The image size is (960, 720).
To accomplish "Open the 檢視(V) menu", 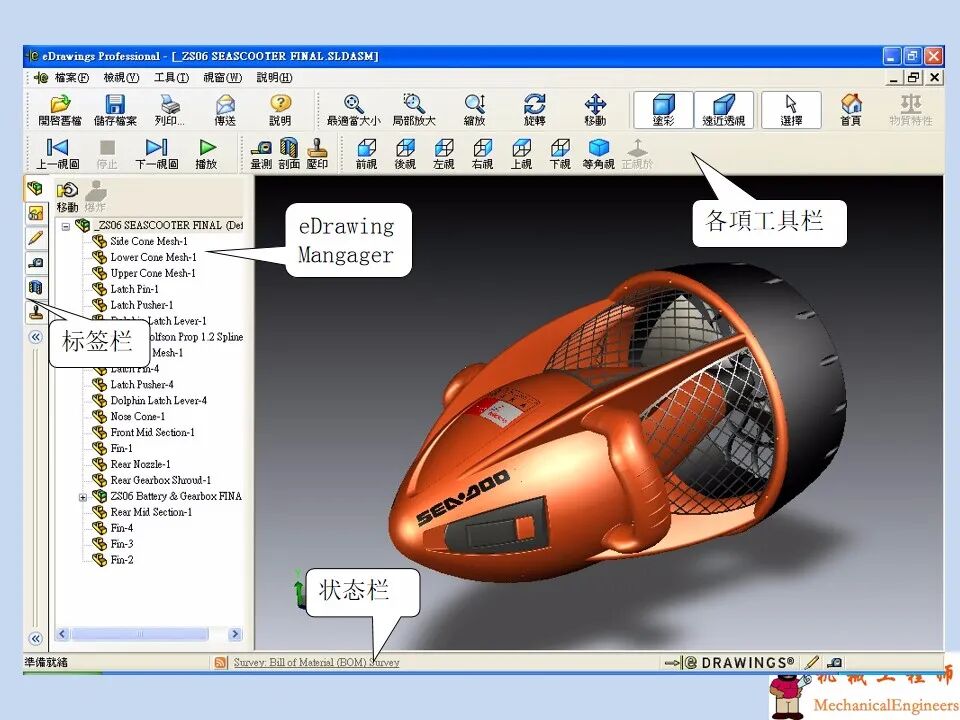I will 120,78.
